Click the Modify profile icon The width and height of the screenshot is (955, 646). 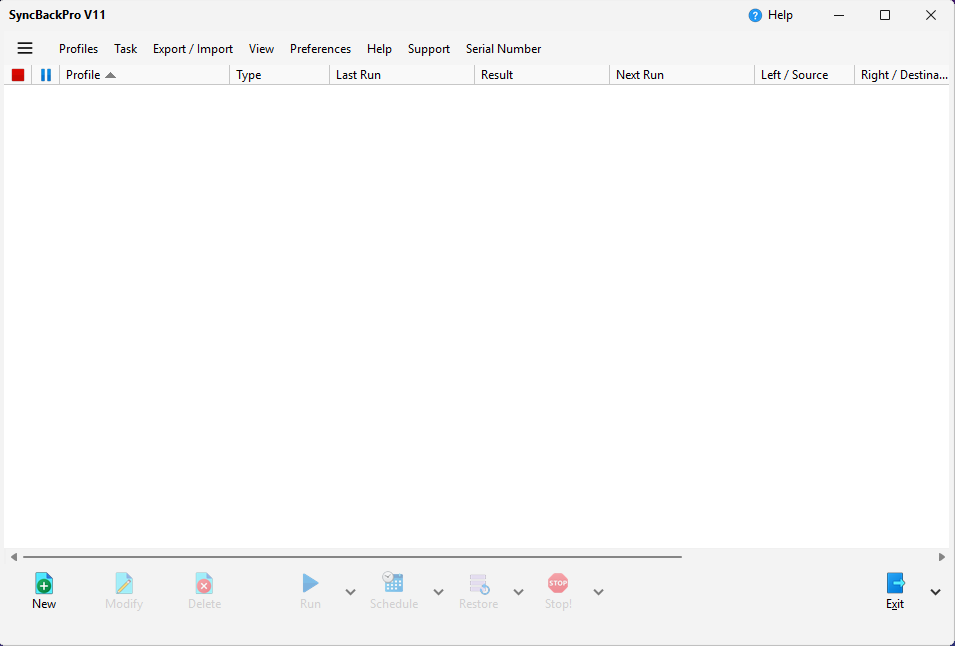tap(124, 583)
